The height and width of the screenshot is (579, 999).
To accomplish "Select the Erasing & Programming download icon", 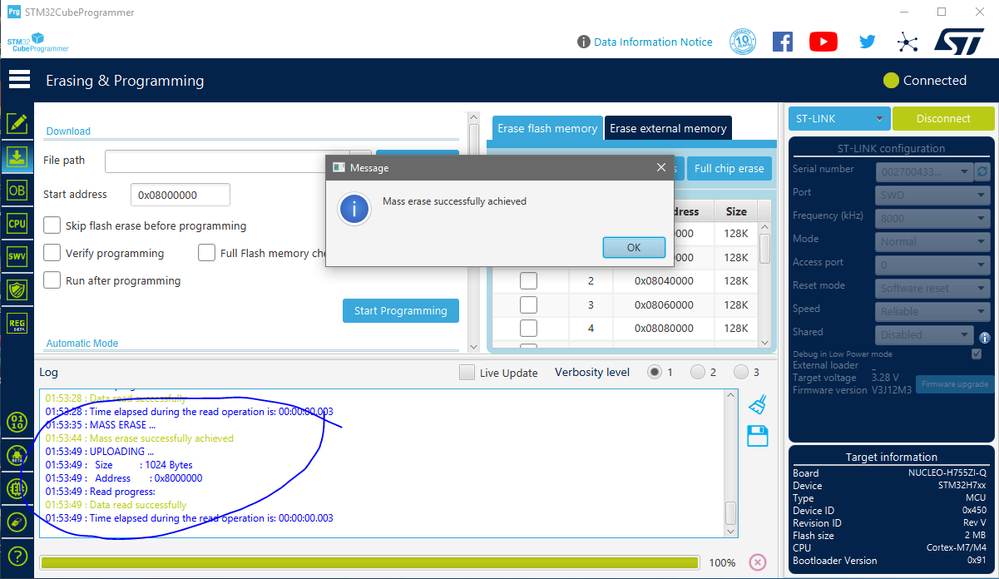I will (17, 157).
